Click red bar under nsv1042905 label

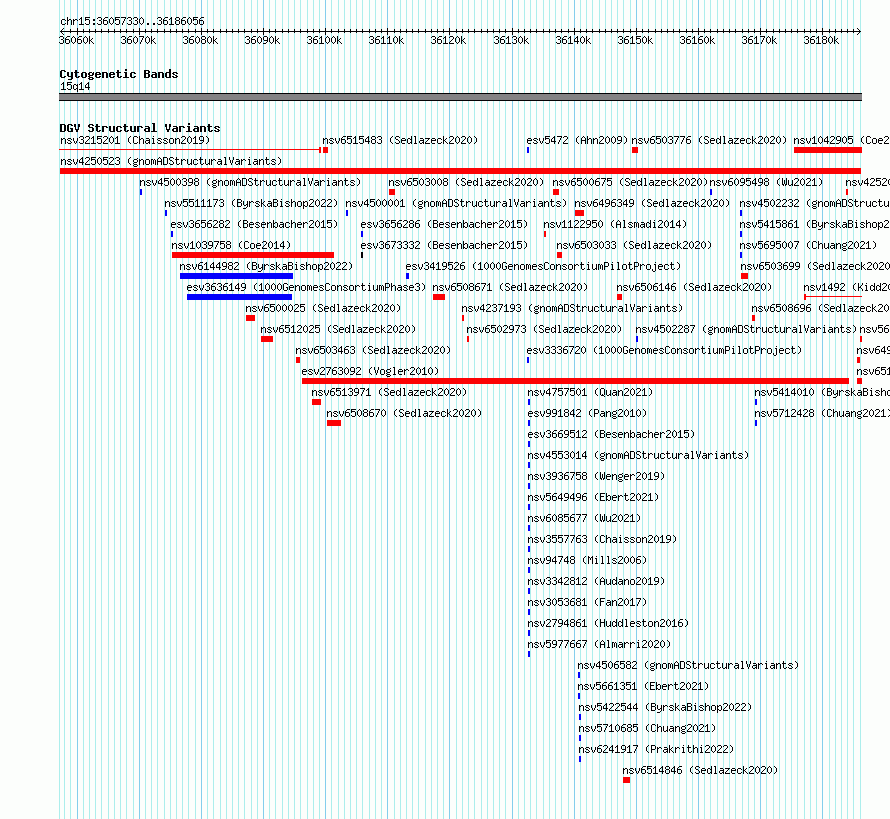[828, 150]
